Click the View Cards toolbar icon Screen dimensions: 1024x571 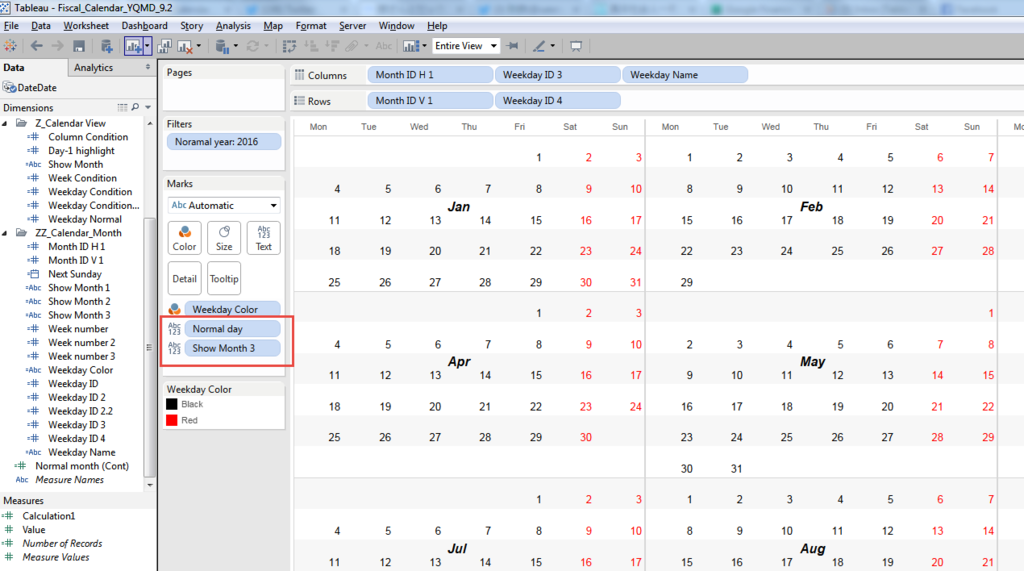pyautogui.click(x=411, y=46)
